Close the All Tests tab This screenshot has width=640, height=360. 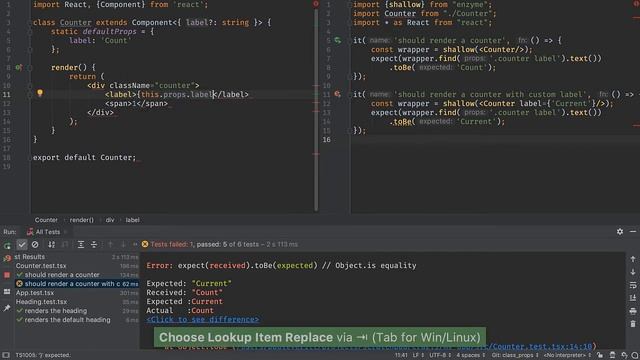click(65, 232)
